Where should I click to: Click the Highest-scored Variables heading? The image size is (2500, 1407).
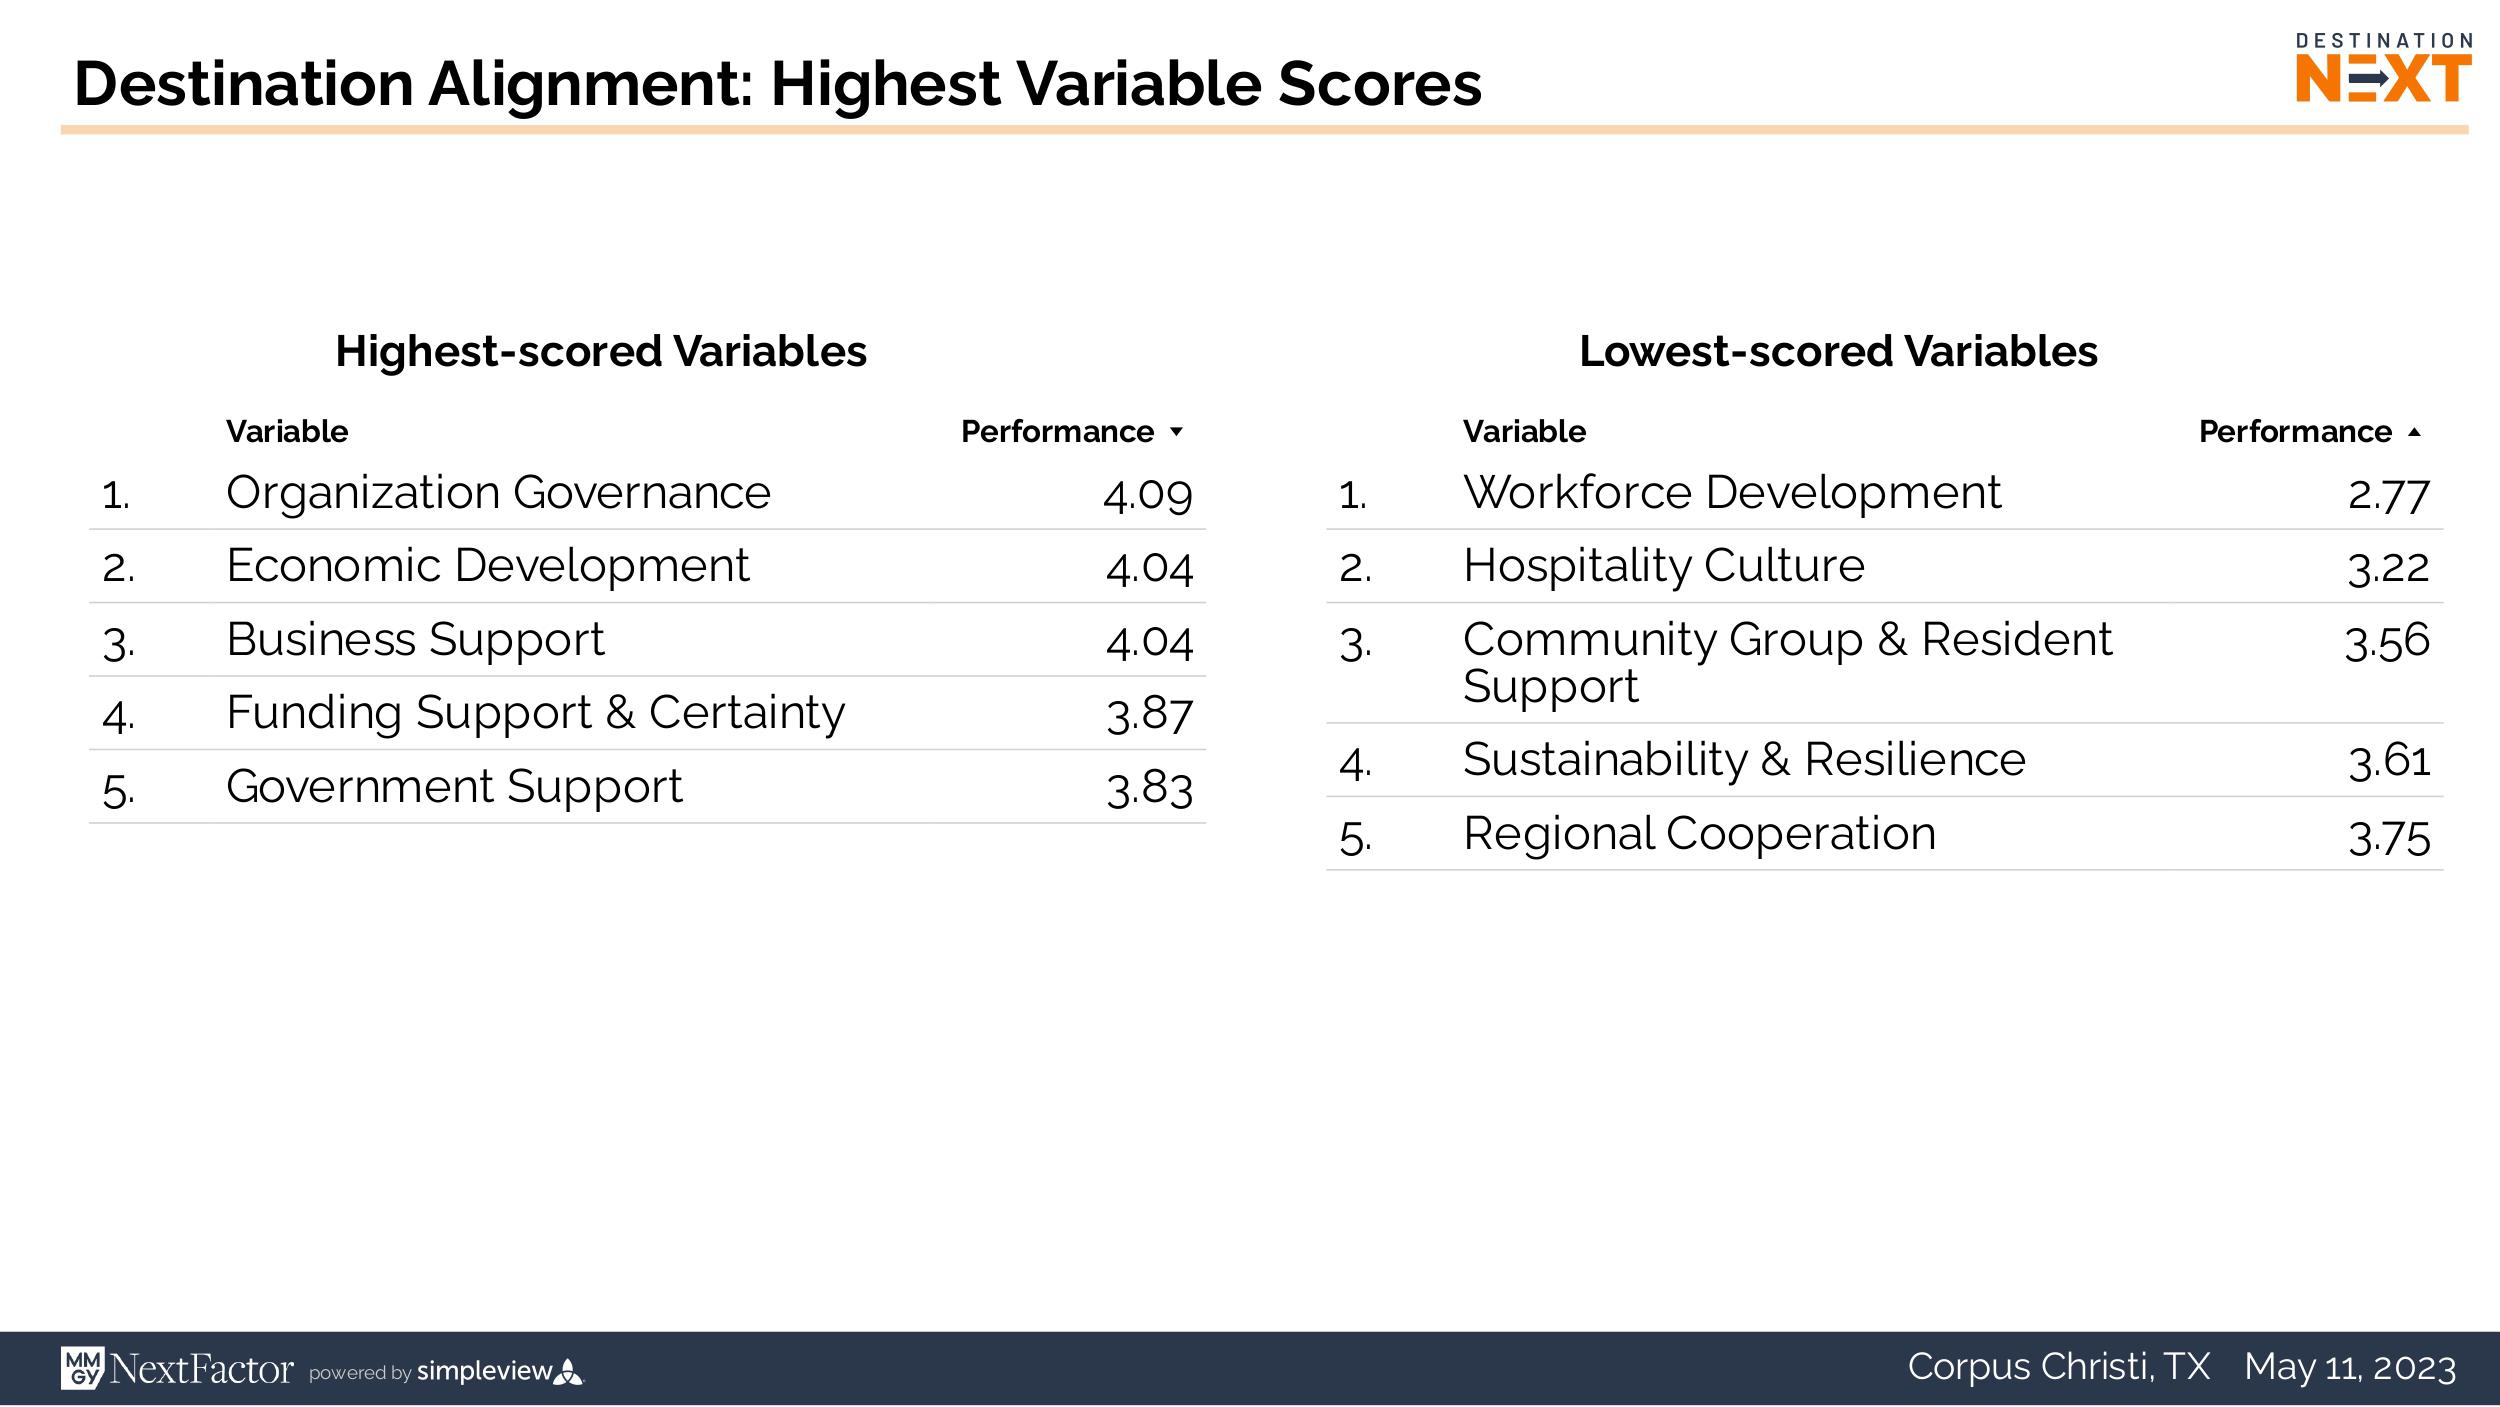(601, 352)
